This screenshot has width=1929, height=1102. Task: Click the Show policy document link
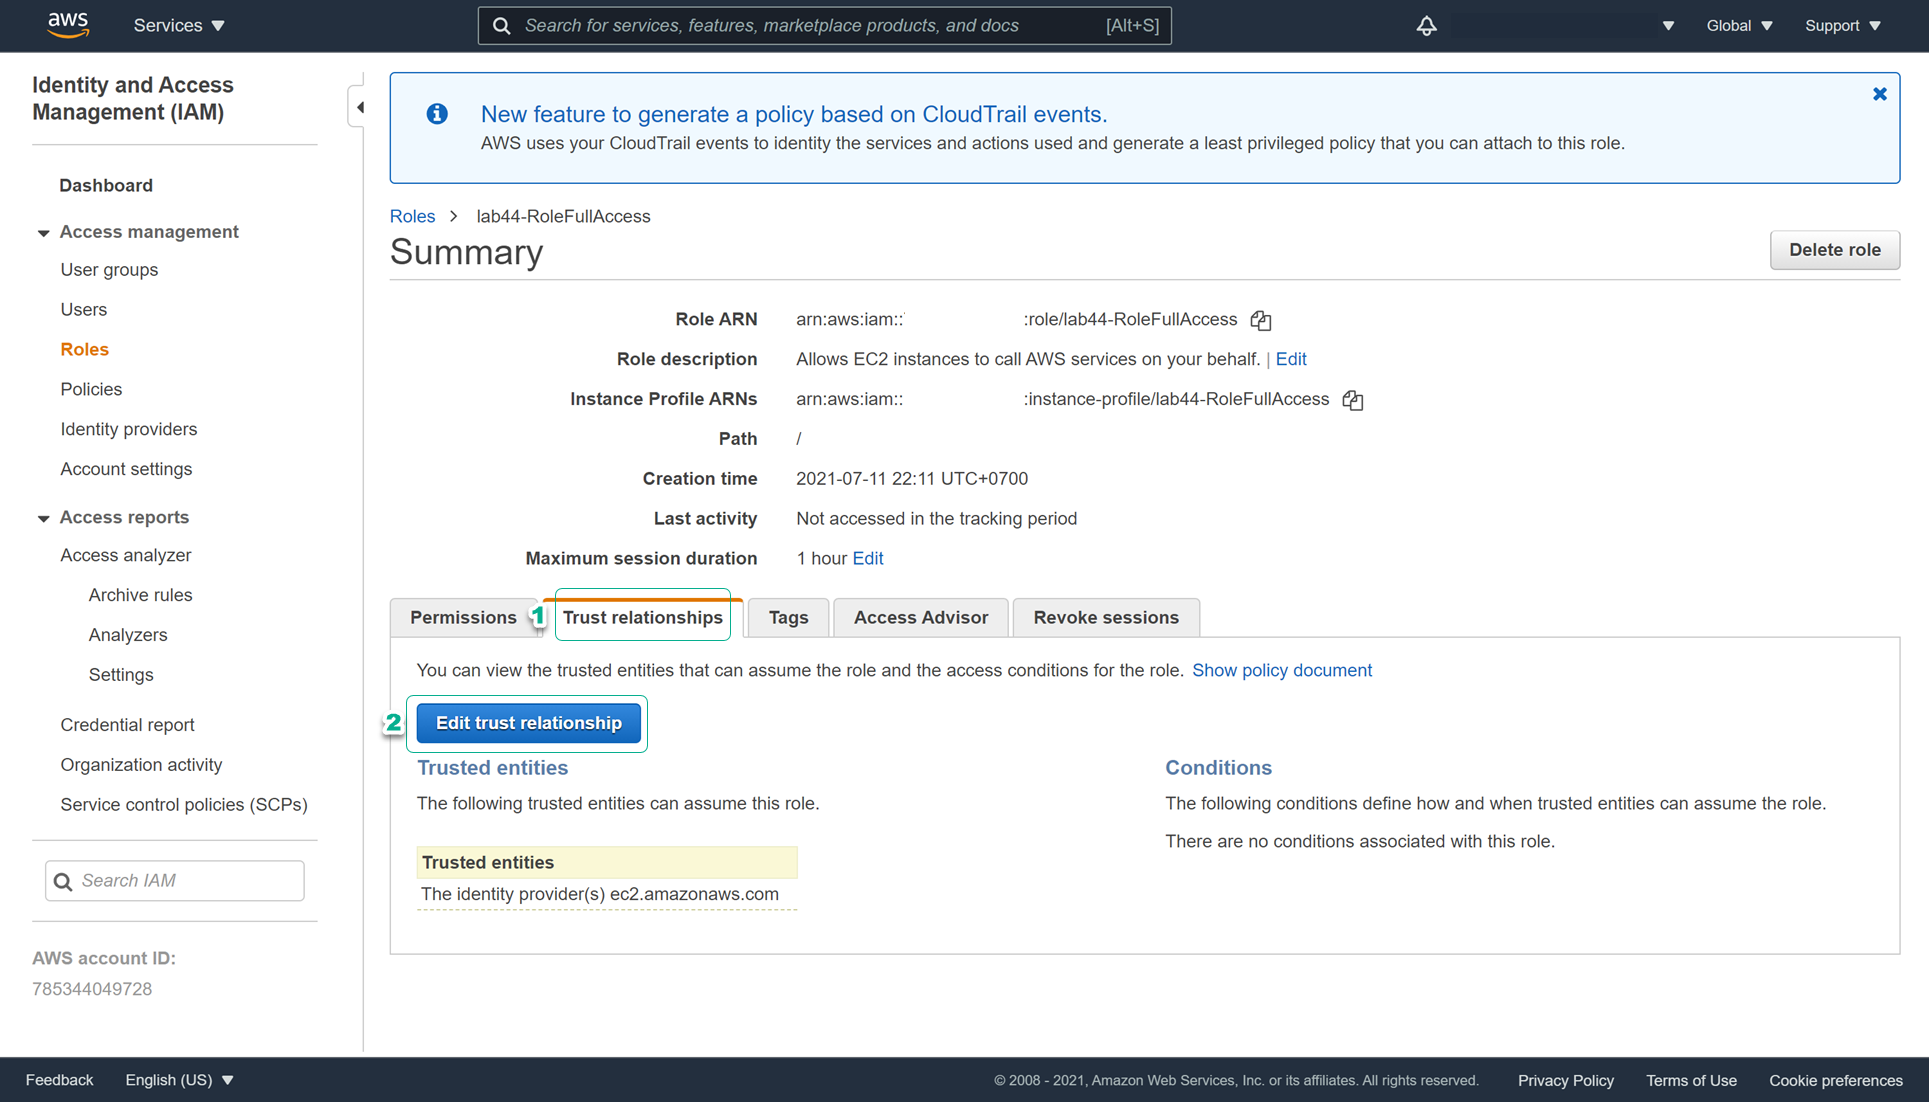[x=1282, y=670]
